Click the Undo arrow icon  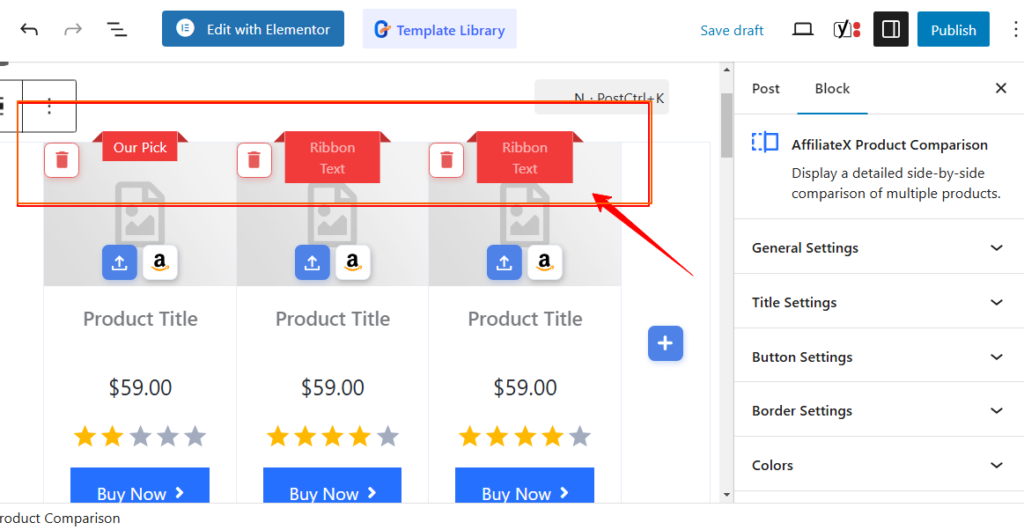click(29, 29)
